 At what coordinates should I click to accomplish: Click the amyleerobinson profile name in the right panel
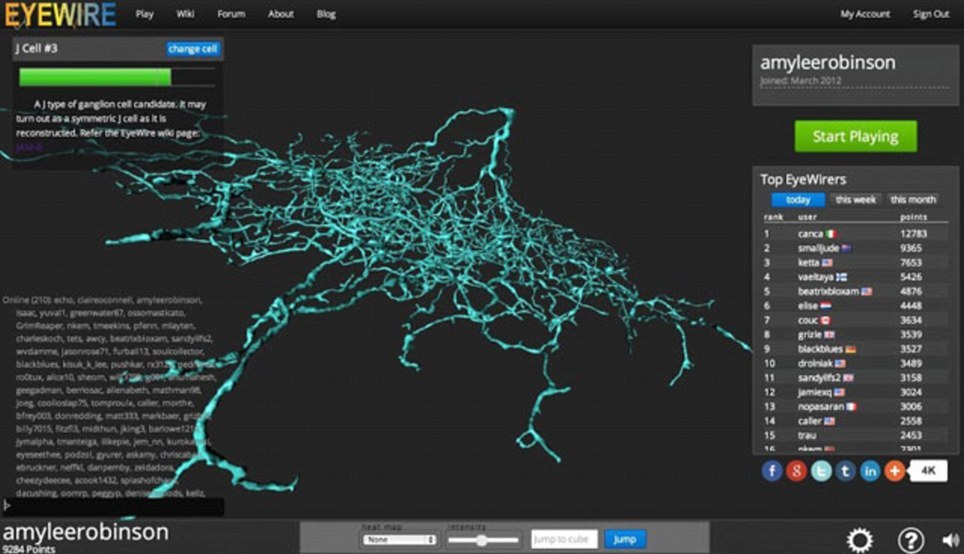coord(828,63)
